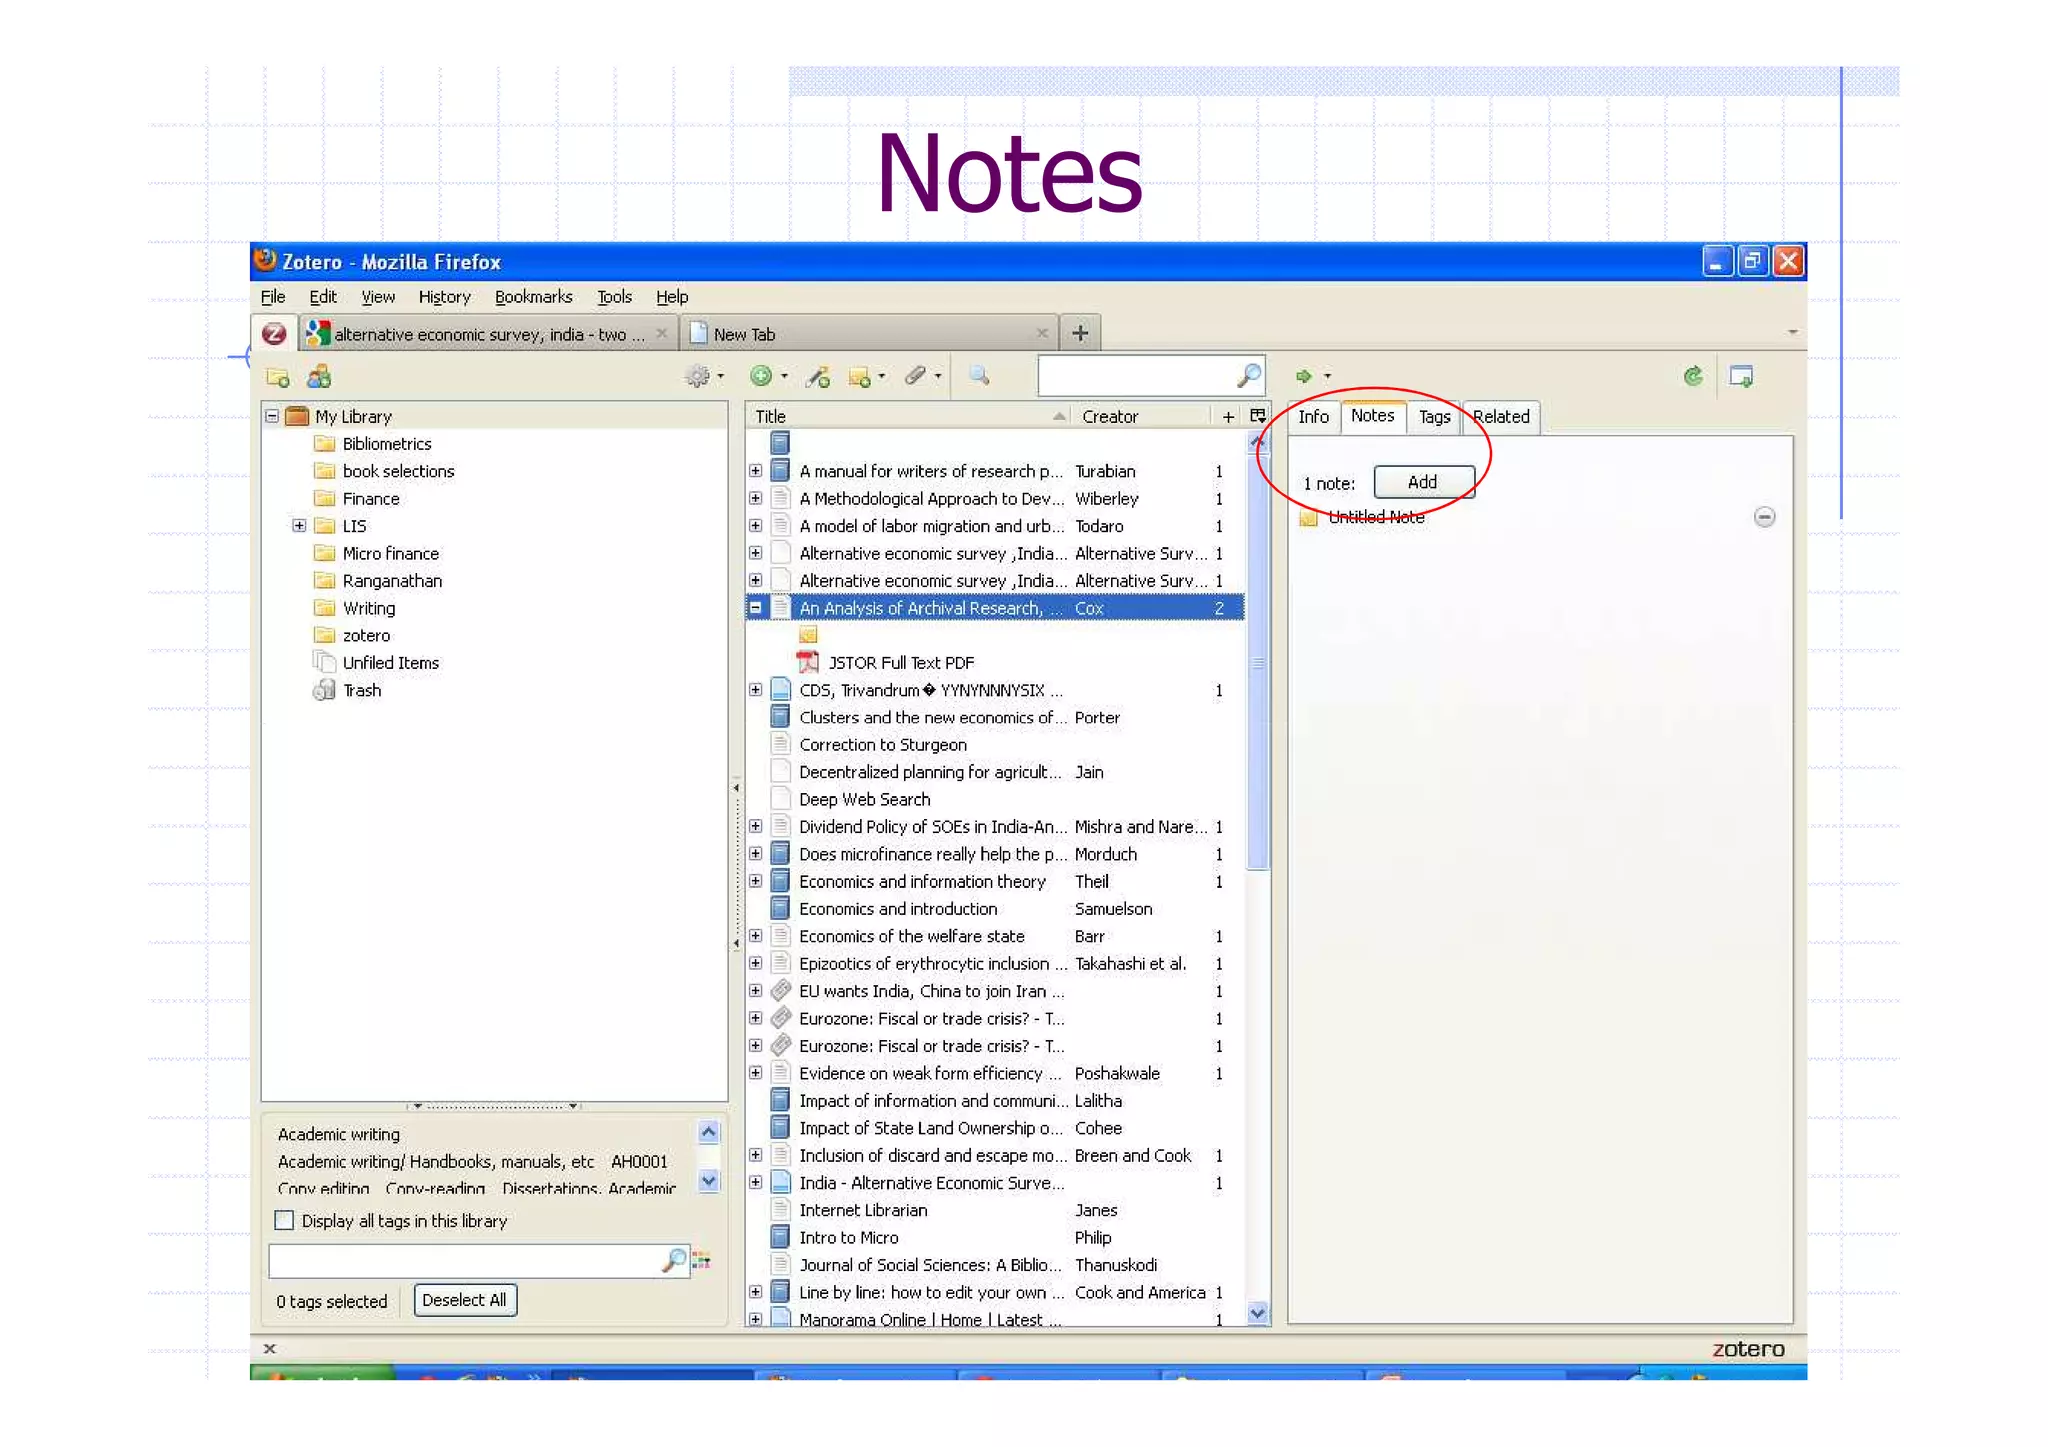Click the search magnifier in quick search box
The image size is (2048, 1447).
click(1249, 376)
